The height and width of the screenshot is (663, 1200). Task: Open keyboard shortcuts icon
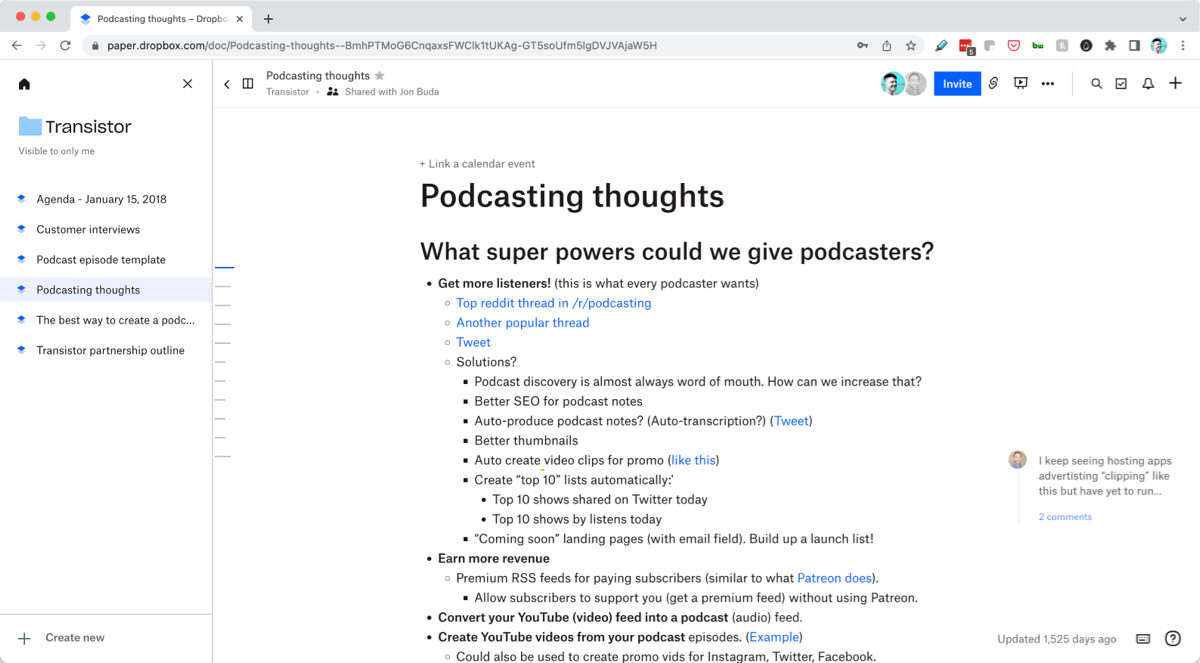[x=1143, y=639]
